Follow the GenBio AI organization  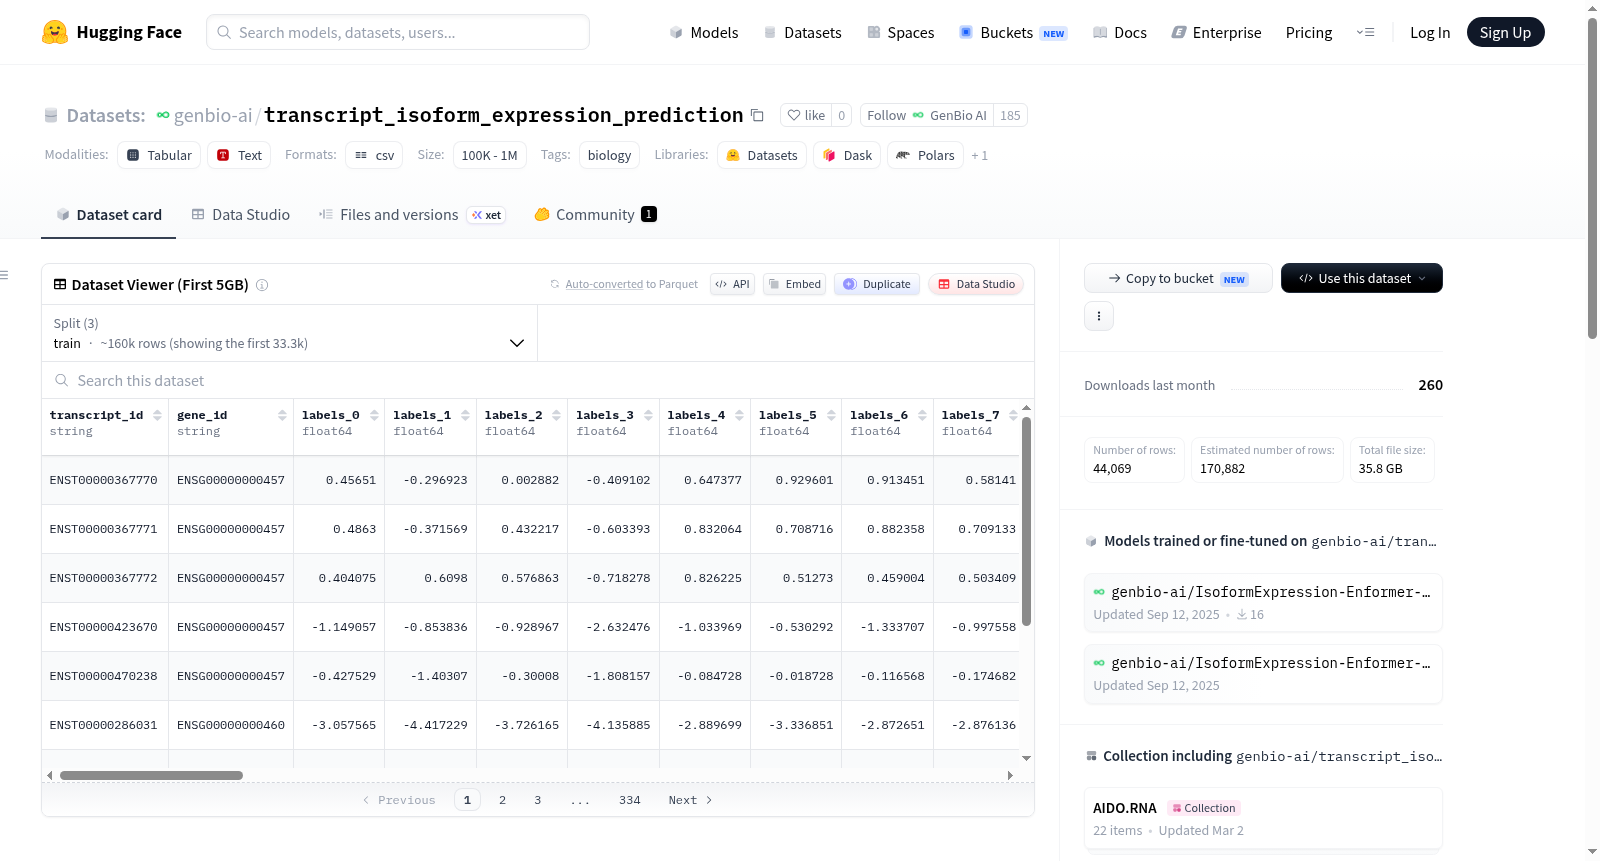click(x=927, y=115)
